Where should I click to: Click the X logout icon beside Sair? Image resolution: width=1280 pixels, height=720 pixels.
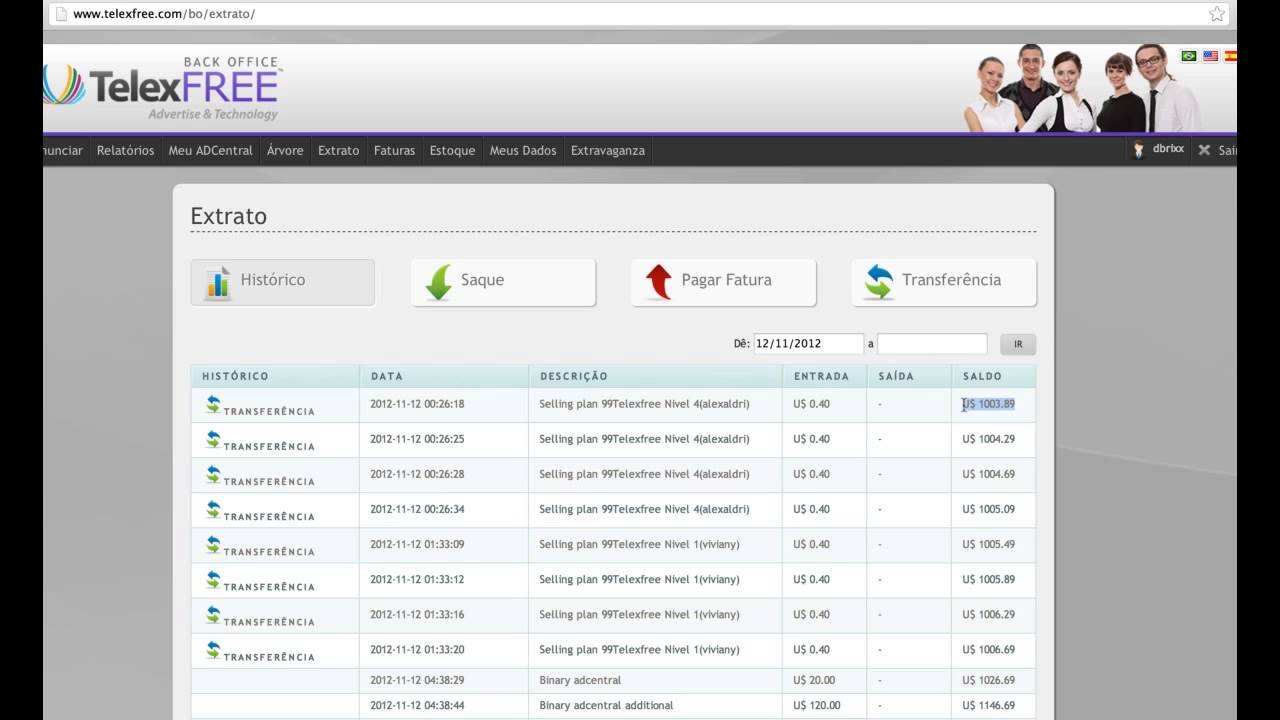click(1204, 150)
